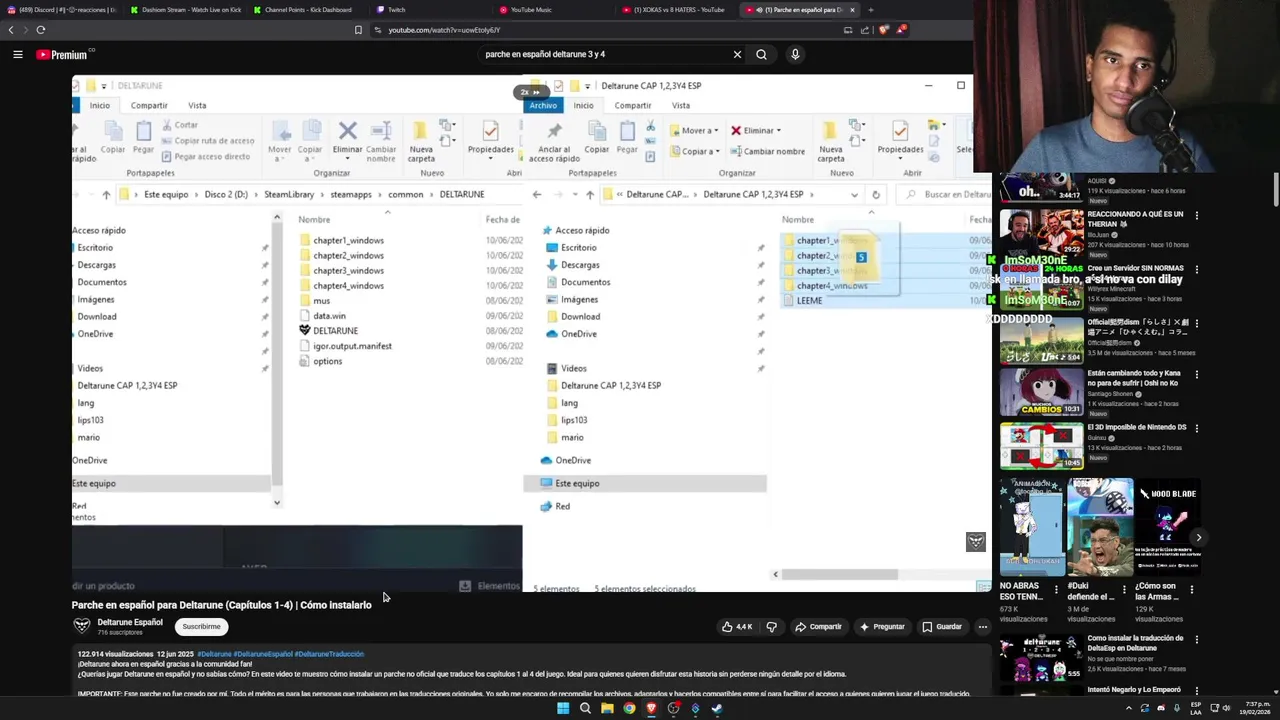This screenshot has height=720, width=1280.
Task: Open the #Deltarune hashtag link
Action: pos(214,654)
